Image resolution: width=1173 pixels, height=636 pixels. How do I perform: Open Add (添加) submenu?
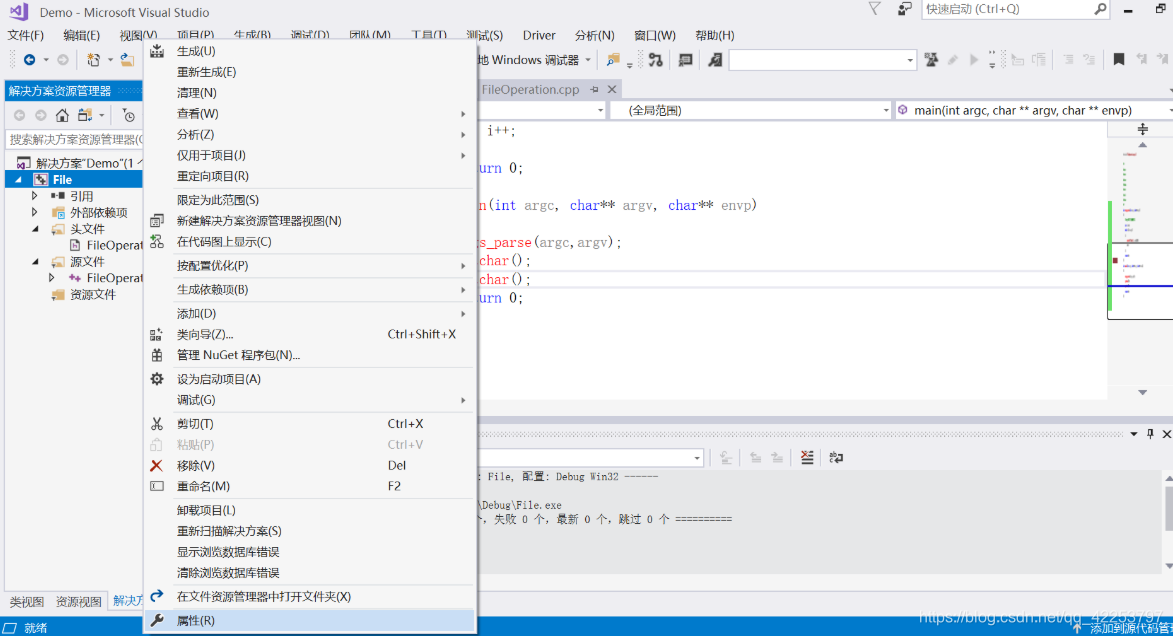pyautogui.click(x=310, y=314)
